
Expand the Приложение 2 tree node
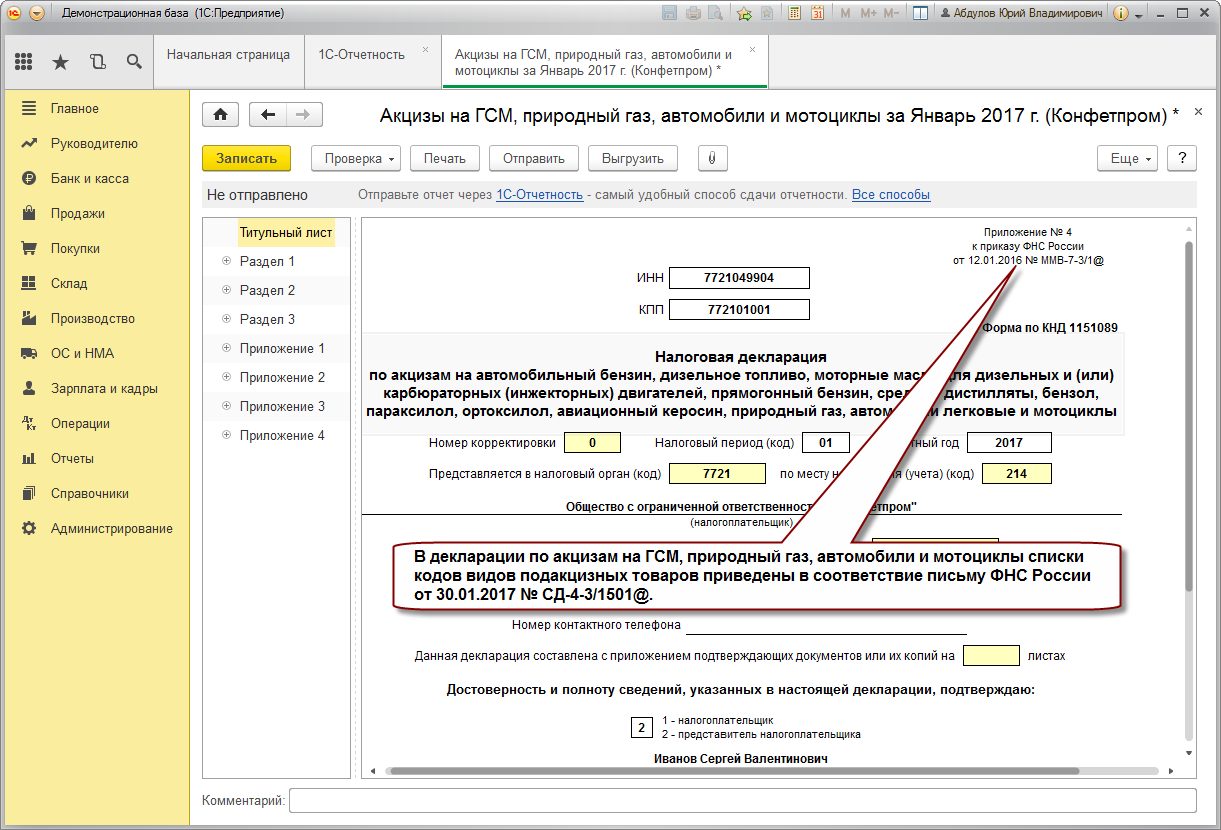point(226,378)
